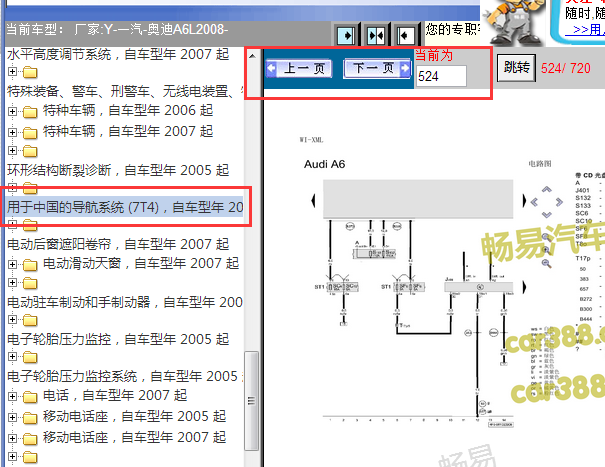Click the collapse-both-sides arrows toolbar button
Screen dimensions: 605x467
pyautogui.click(x=376, y=36)
